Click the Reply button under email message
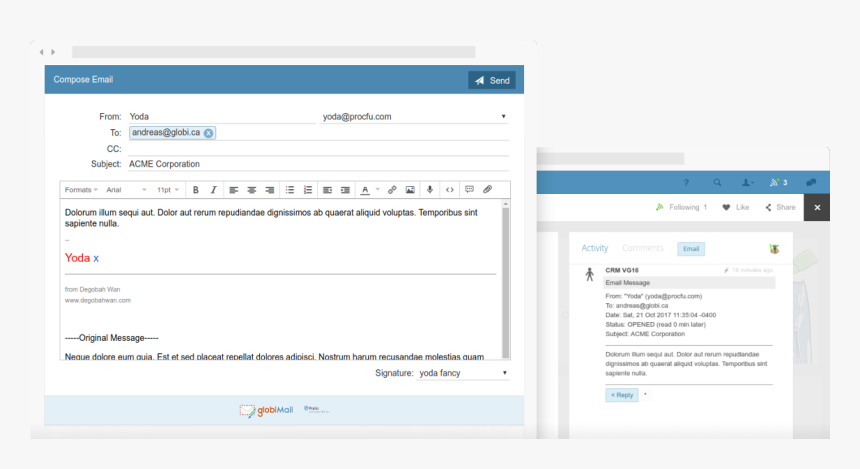Viewport: 860px width, 469px height. click(x=622, y=395)
